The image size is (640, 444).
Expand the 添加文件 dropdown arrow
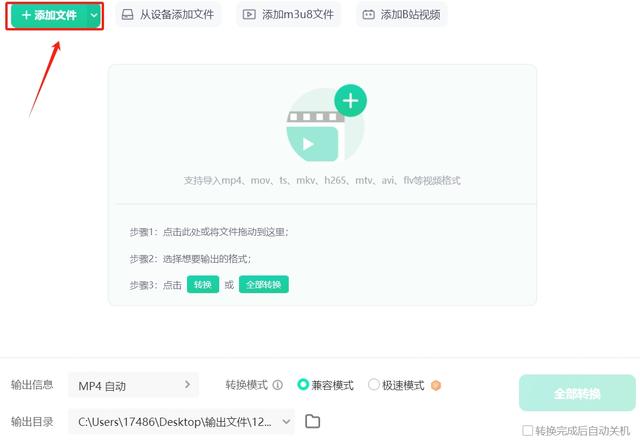[x=94, y=16]
